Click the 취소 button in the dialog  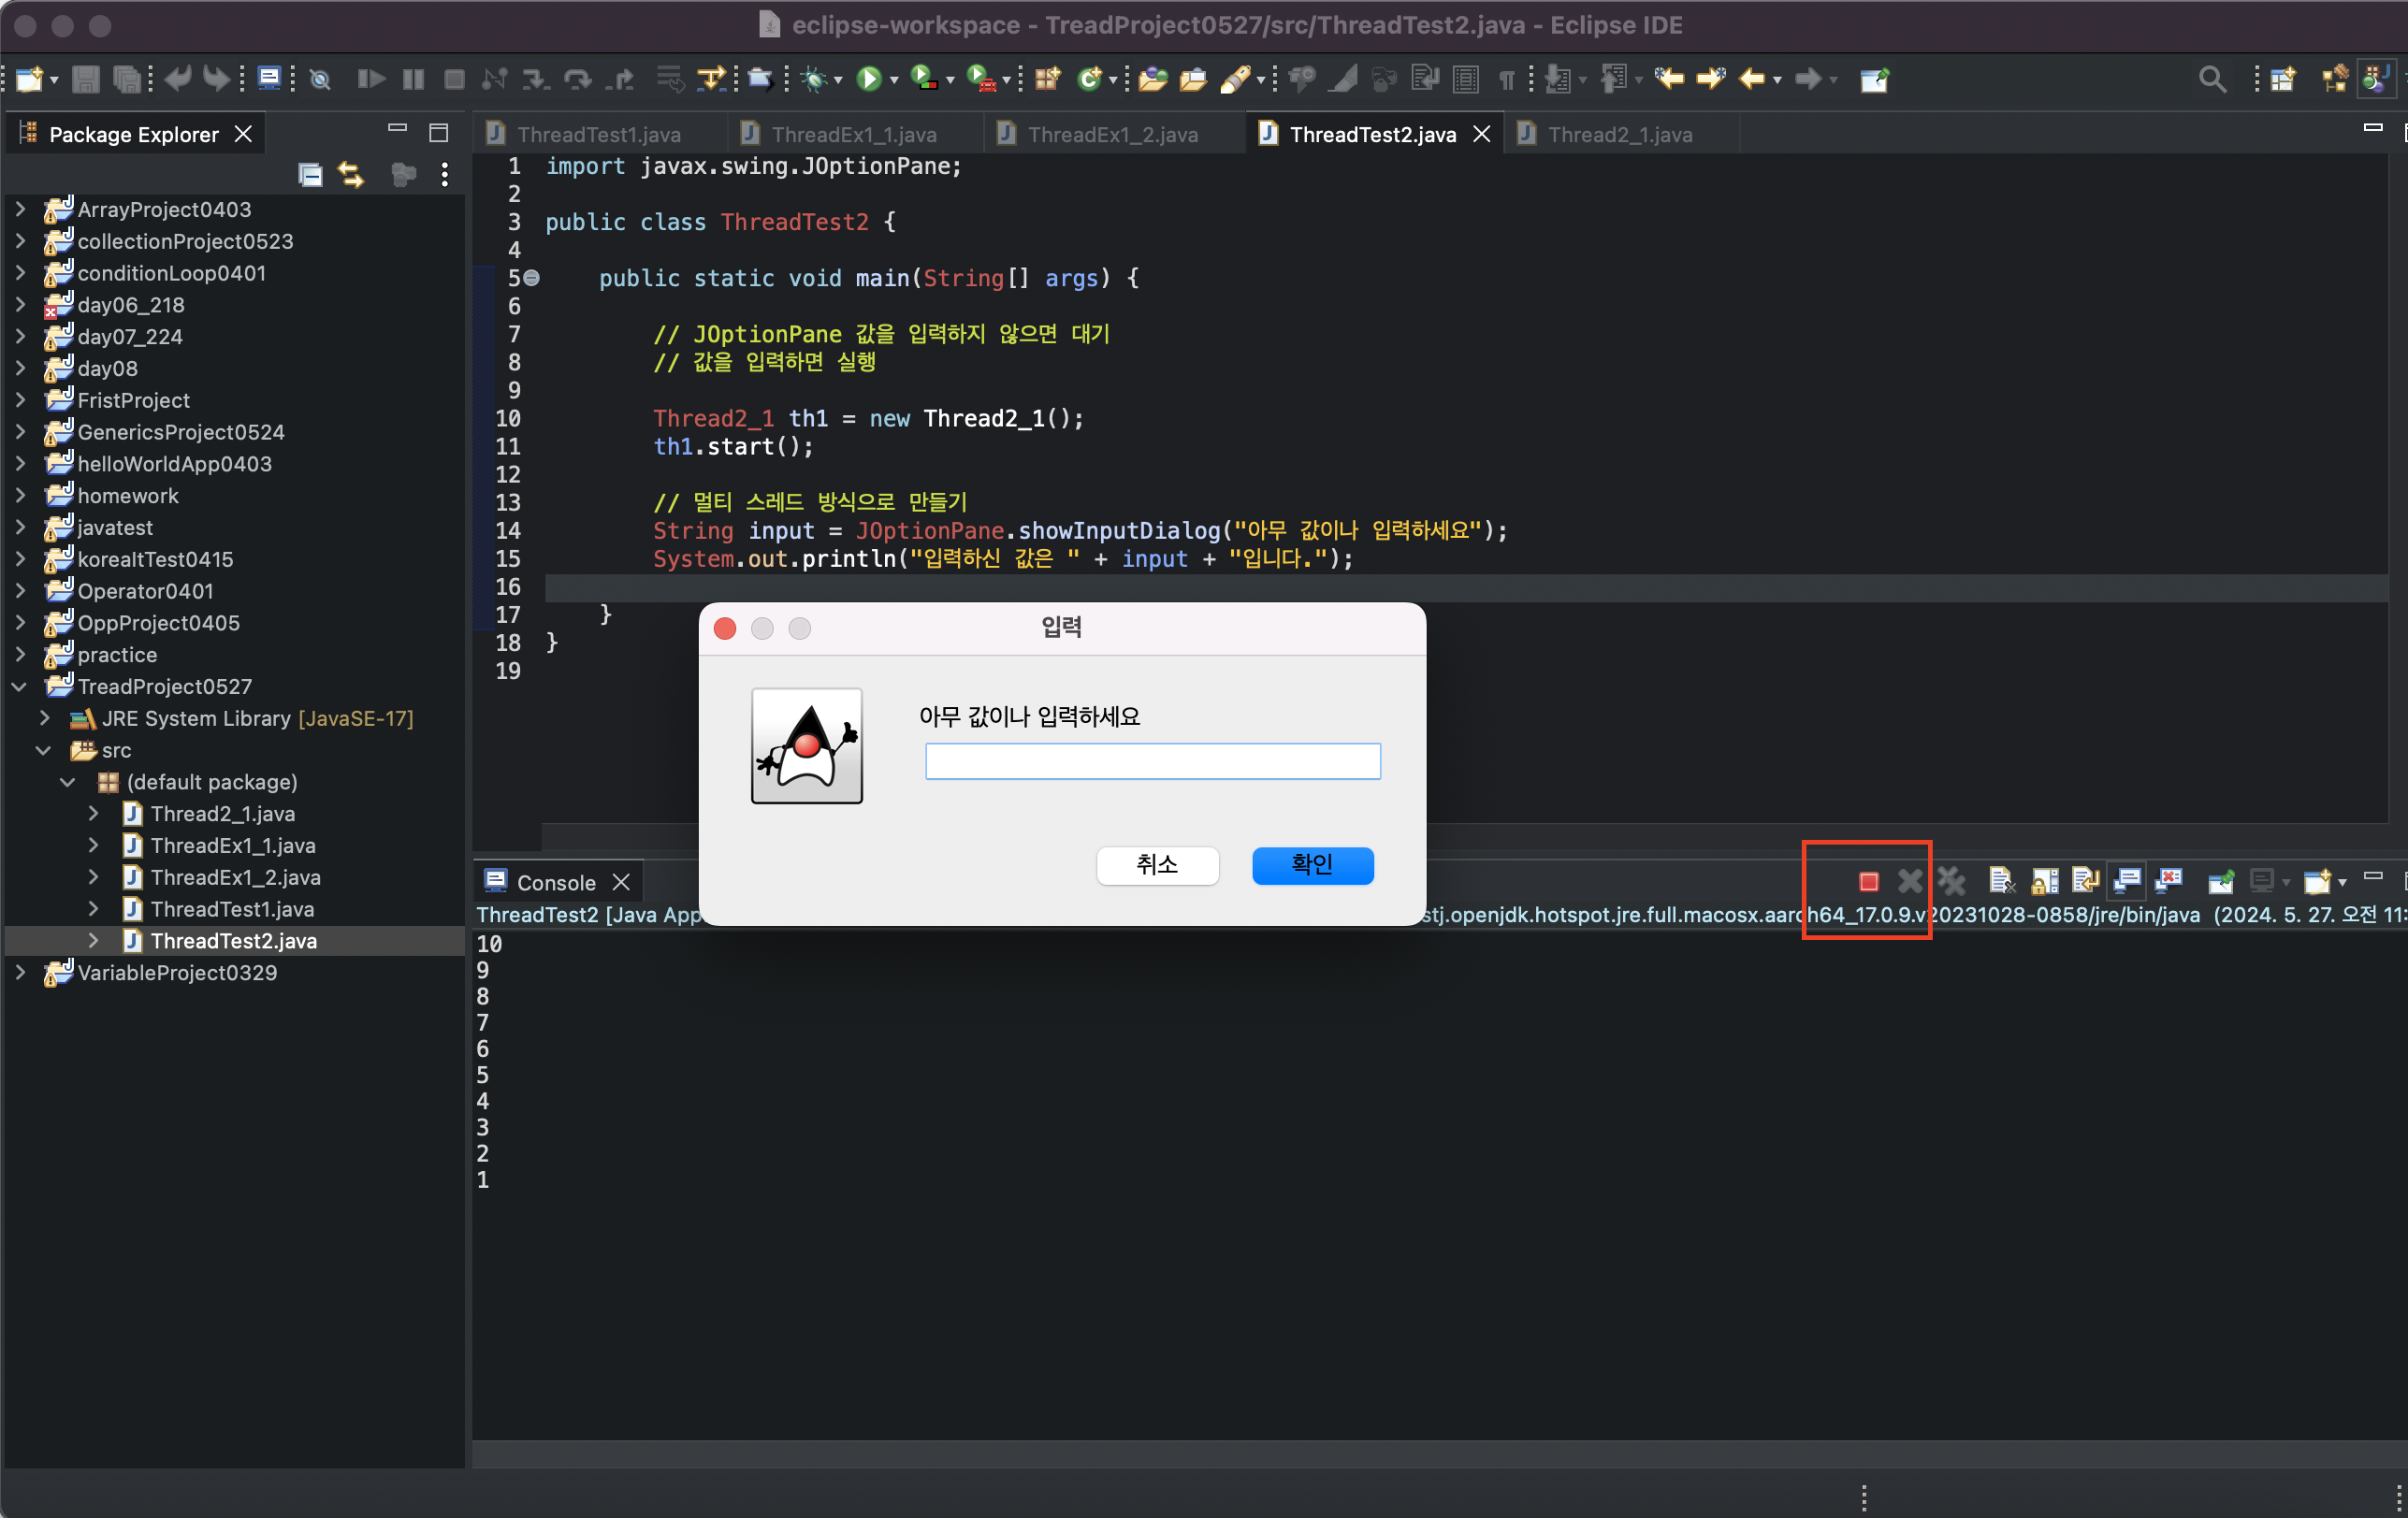point(1157,864)
